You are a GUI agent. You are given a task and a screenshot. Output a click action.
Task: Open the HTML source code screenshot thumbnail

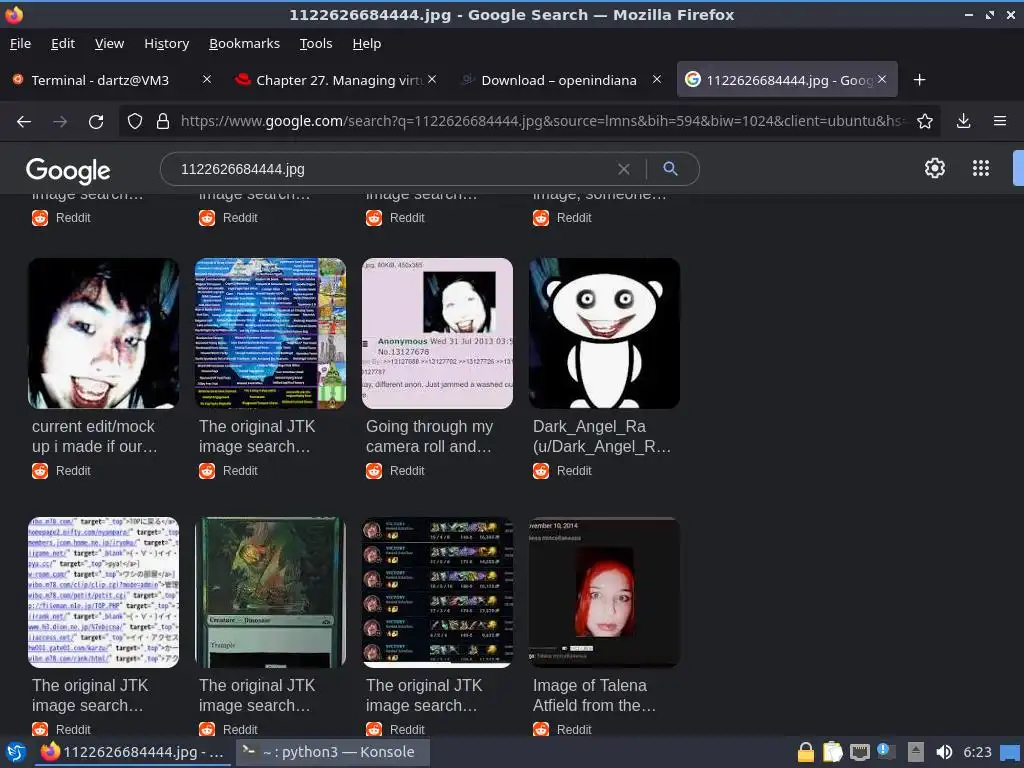coord(103,592)
